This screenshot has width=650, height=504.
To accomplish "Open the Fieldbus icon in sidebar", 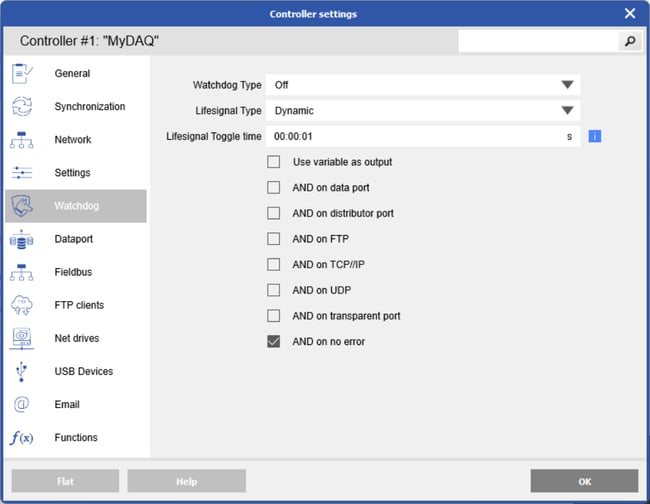I will click(22, 273).
